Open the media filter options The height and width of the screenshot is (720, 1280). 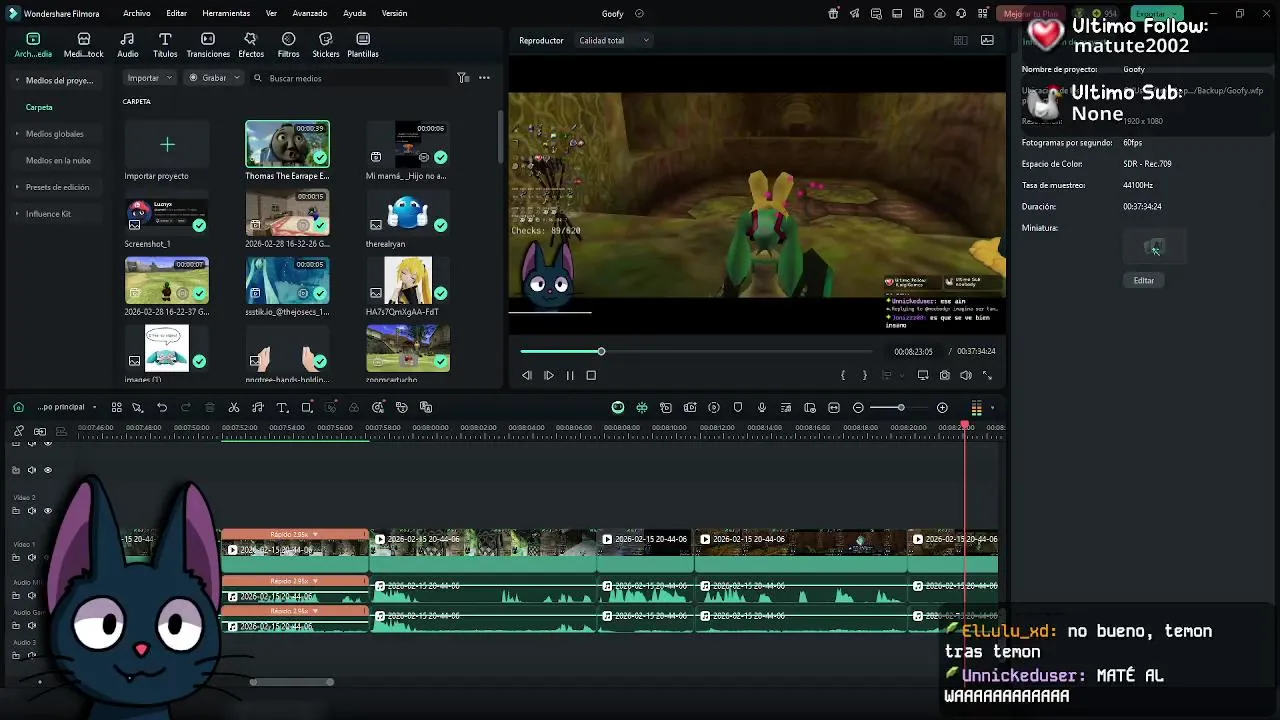463,78
